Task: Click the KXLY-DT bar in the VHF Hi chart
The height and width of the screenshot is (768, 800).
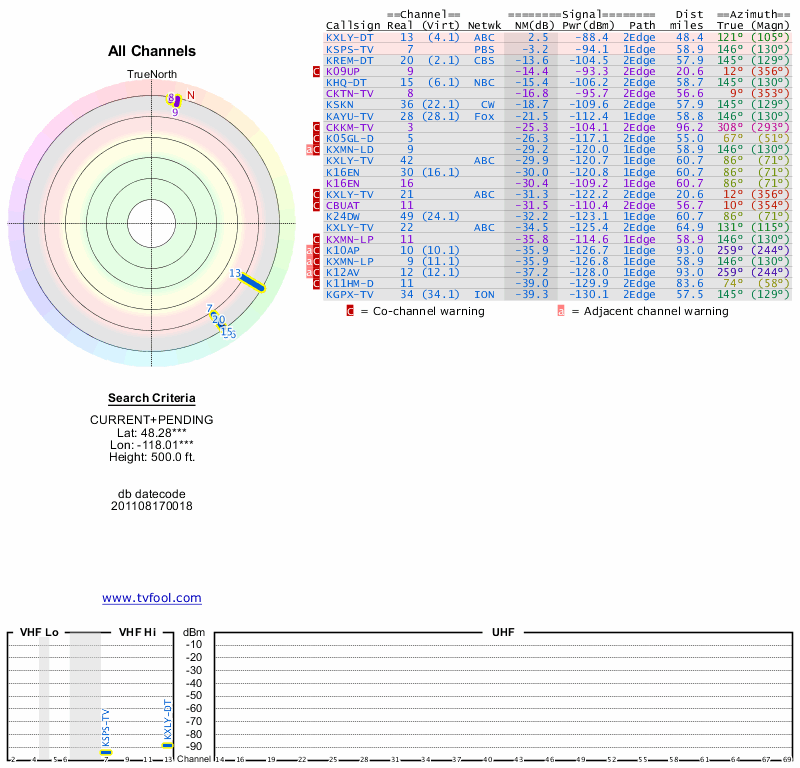Action: click(x=168, y=746)
